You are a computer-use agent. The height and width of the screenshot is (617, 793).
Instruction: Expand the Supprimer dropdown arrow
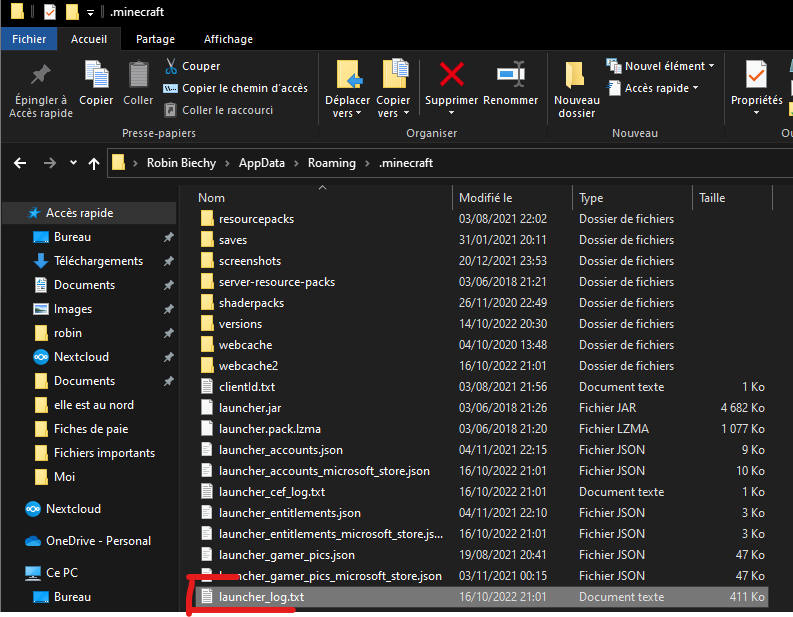[x=451, y=113]
